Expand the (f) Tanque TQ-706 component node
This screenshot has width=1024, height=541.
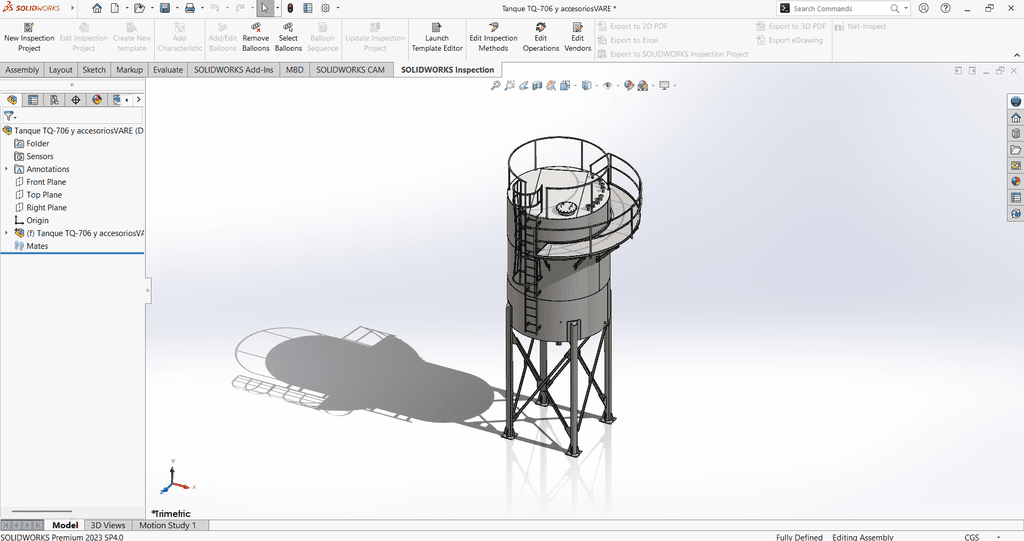[7, 233]
